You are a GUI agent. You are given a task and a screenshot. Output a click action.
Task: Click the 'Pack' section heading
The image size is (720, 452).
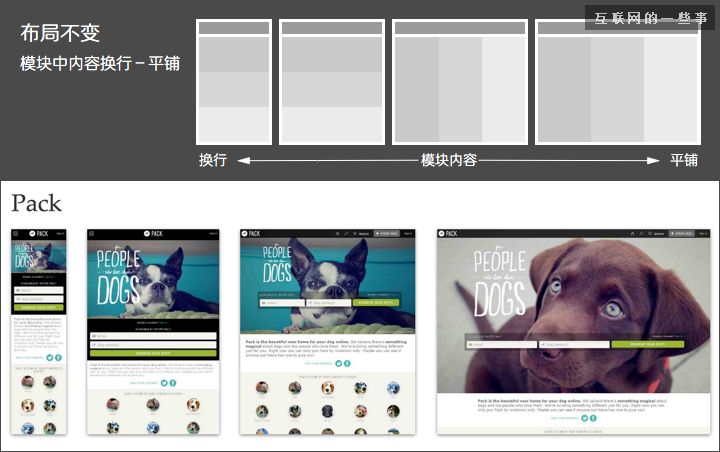point(36,204)
